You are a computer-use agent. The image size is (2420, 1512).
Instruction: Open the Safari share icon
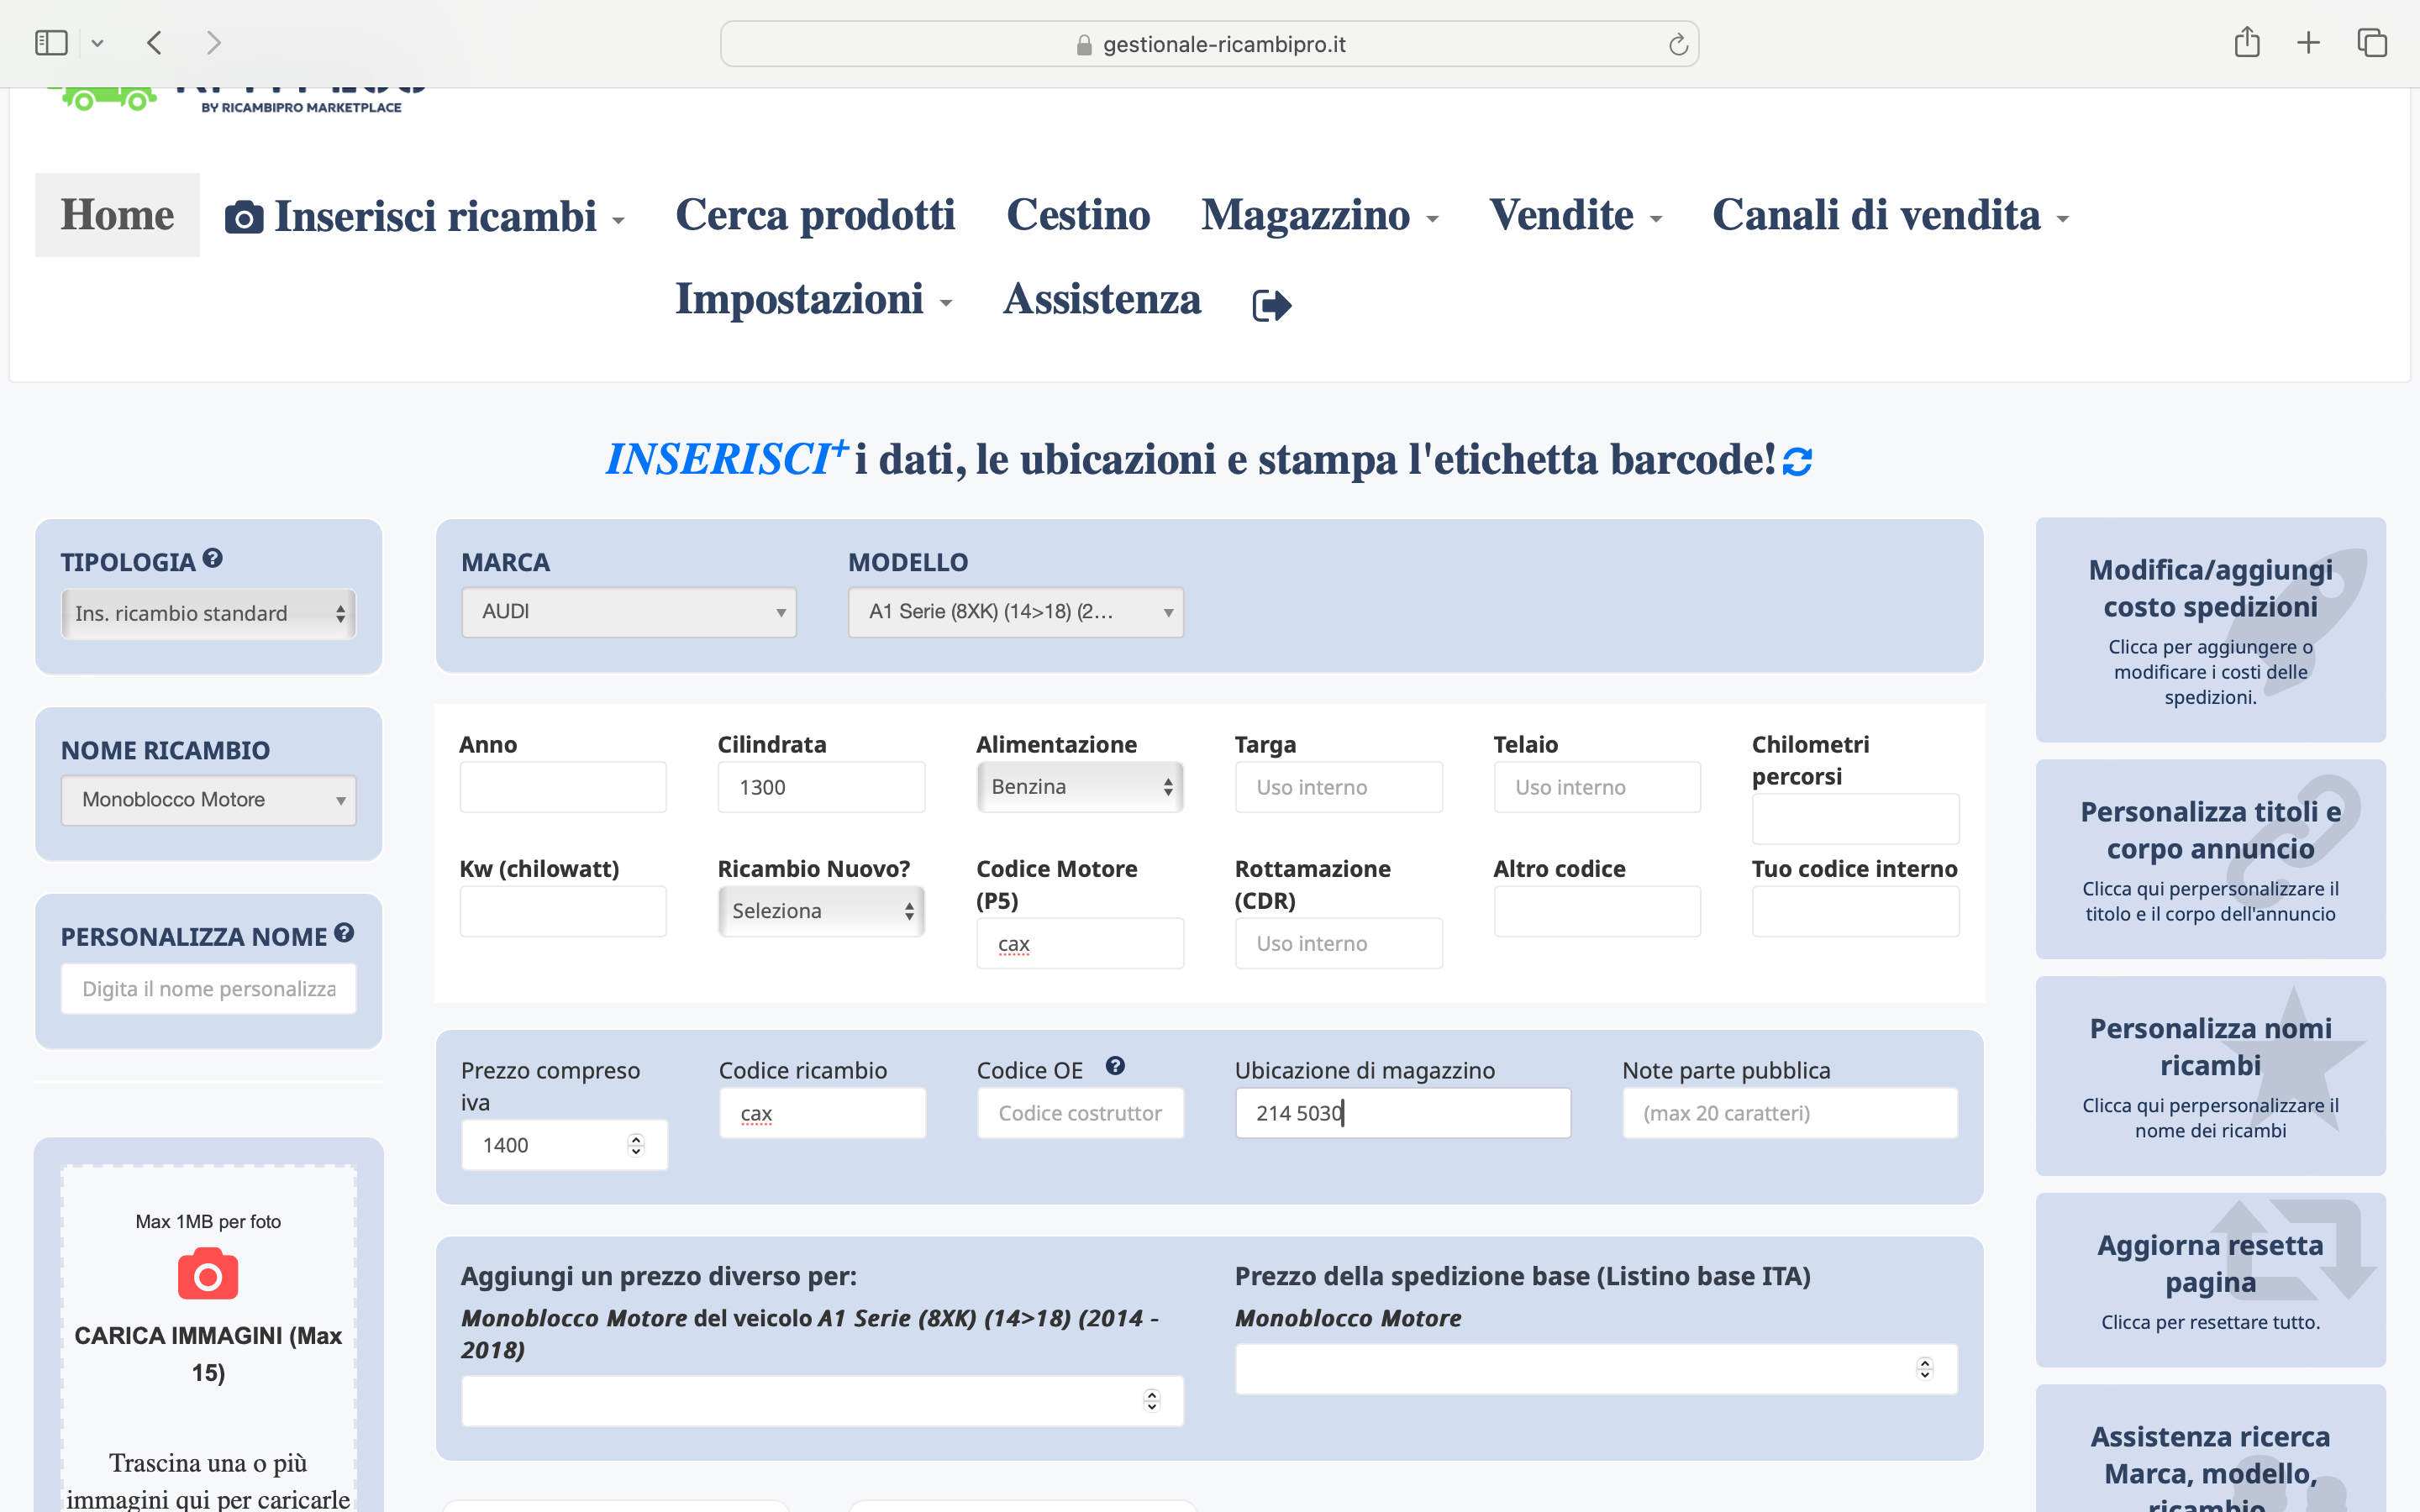point(2246,42)
